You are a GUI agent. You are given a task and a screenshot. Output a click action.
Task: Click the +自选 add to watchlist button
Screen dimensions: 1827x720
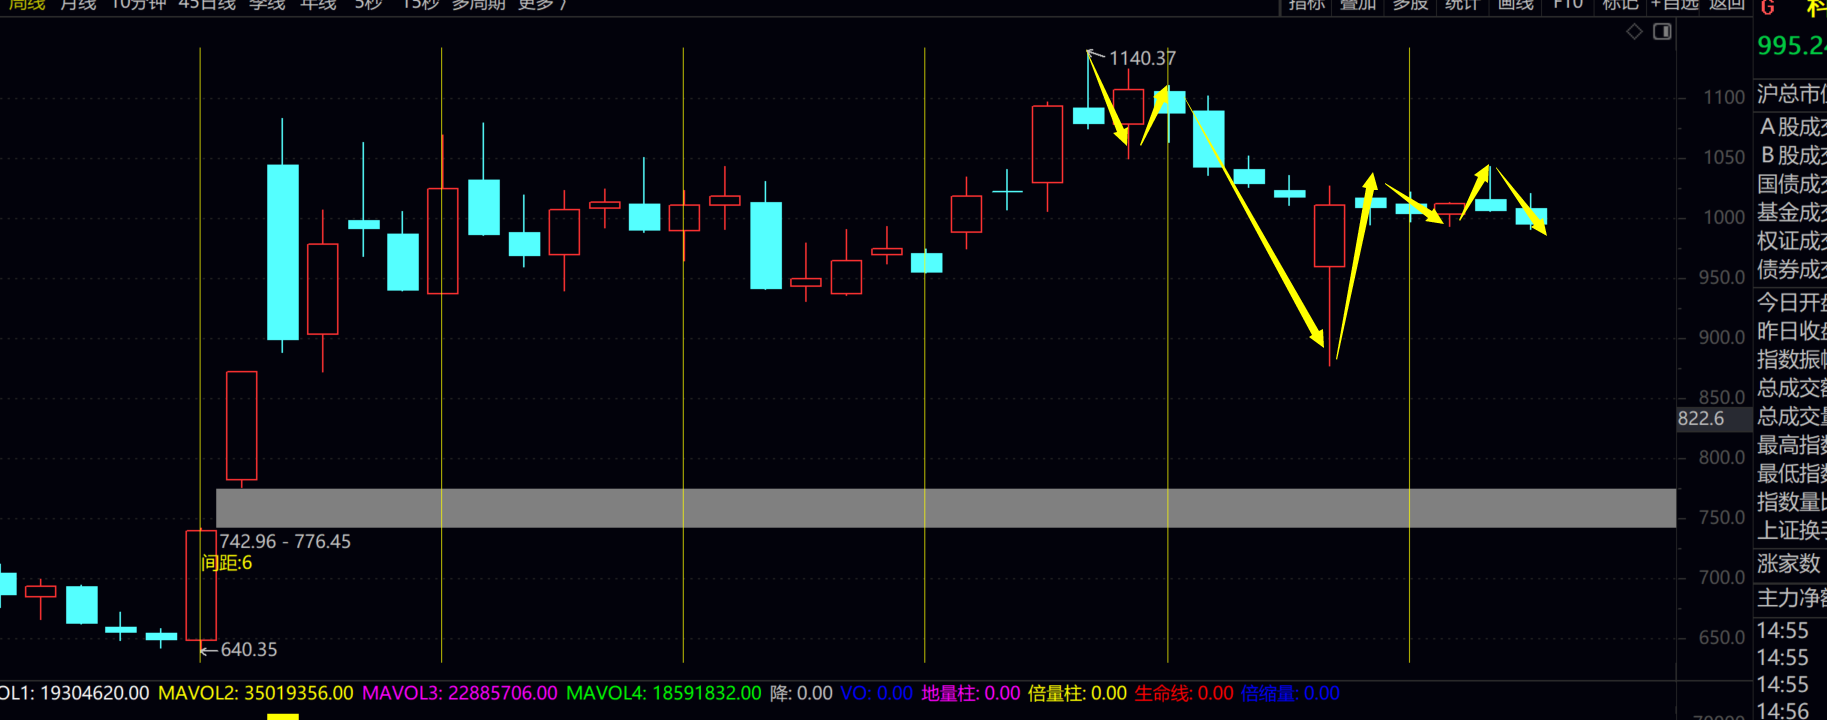point(1675,5)
